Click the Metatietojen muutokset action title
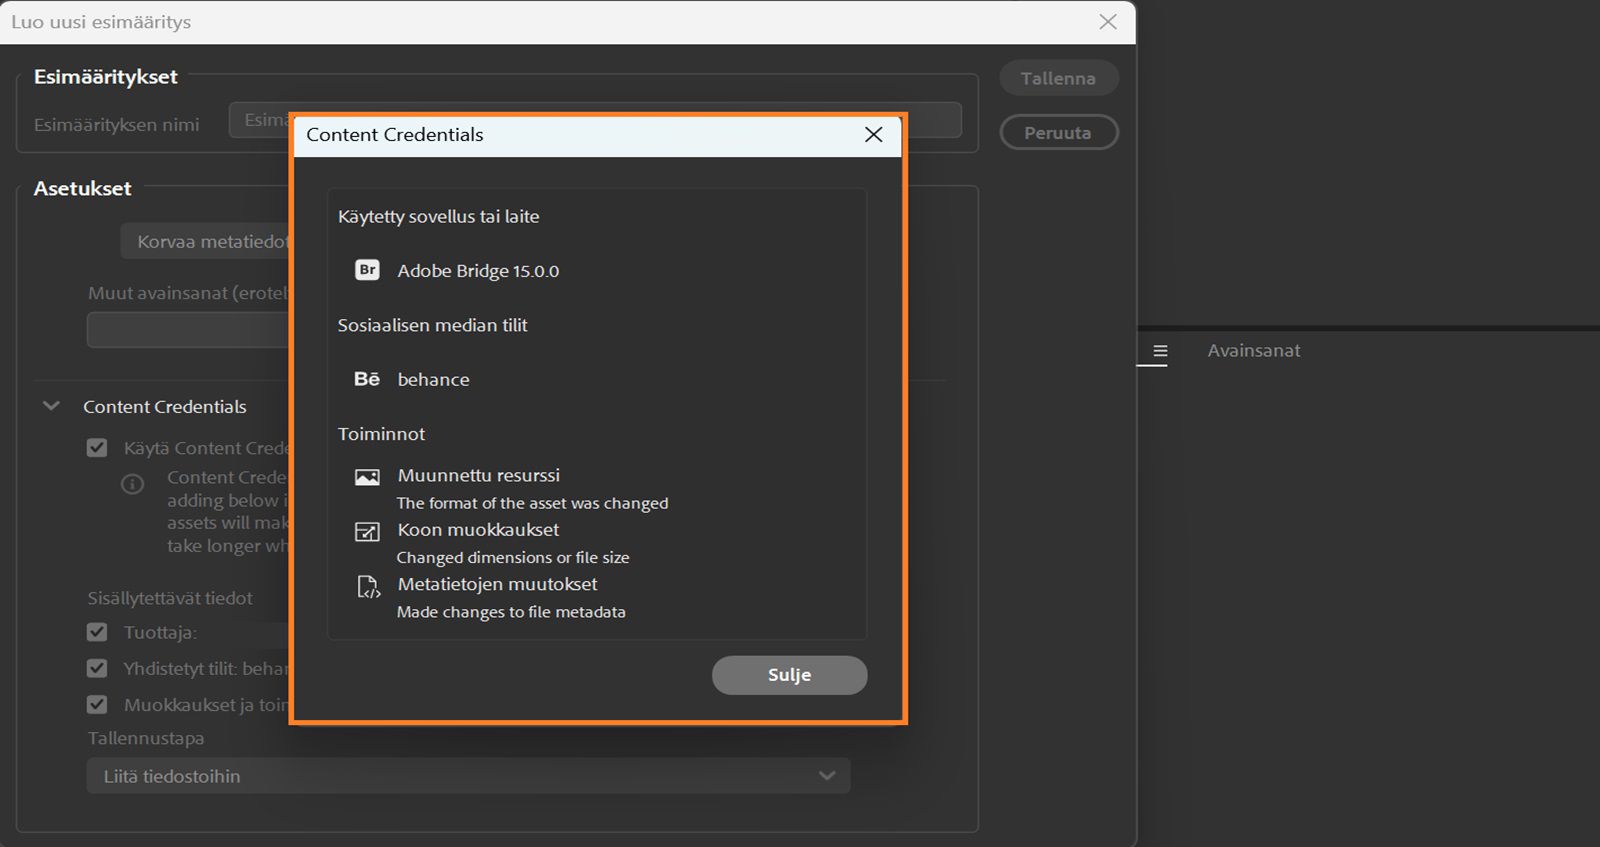The width and height of the screenshot is (1600, 847). coord(497,584)
